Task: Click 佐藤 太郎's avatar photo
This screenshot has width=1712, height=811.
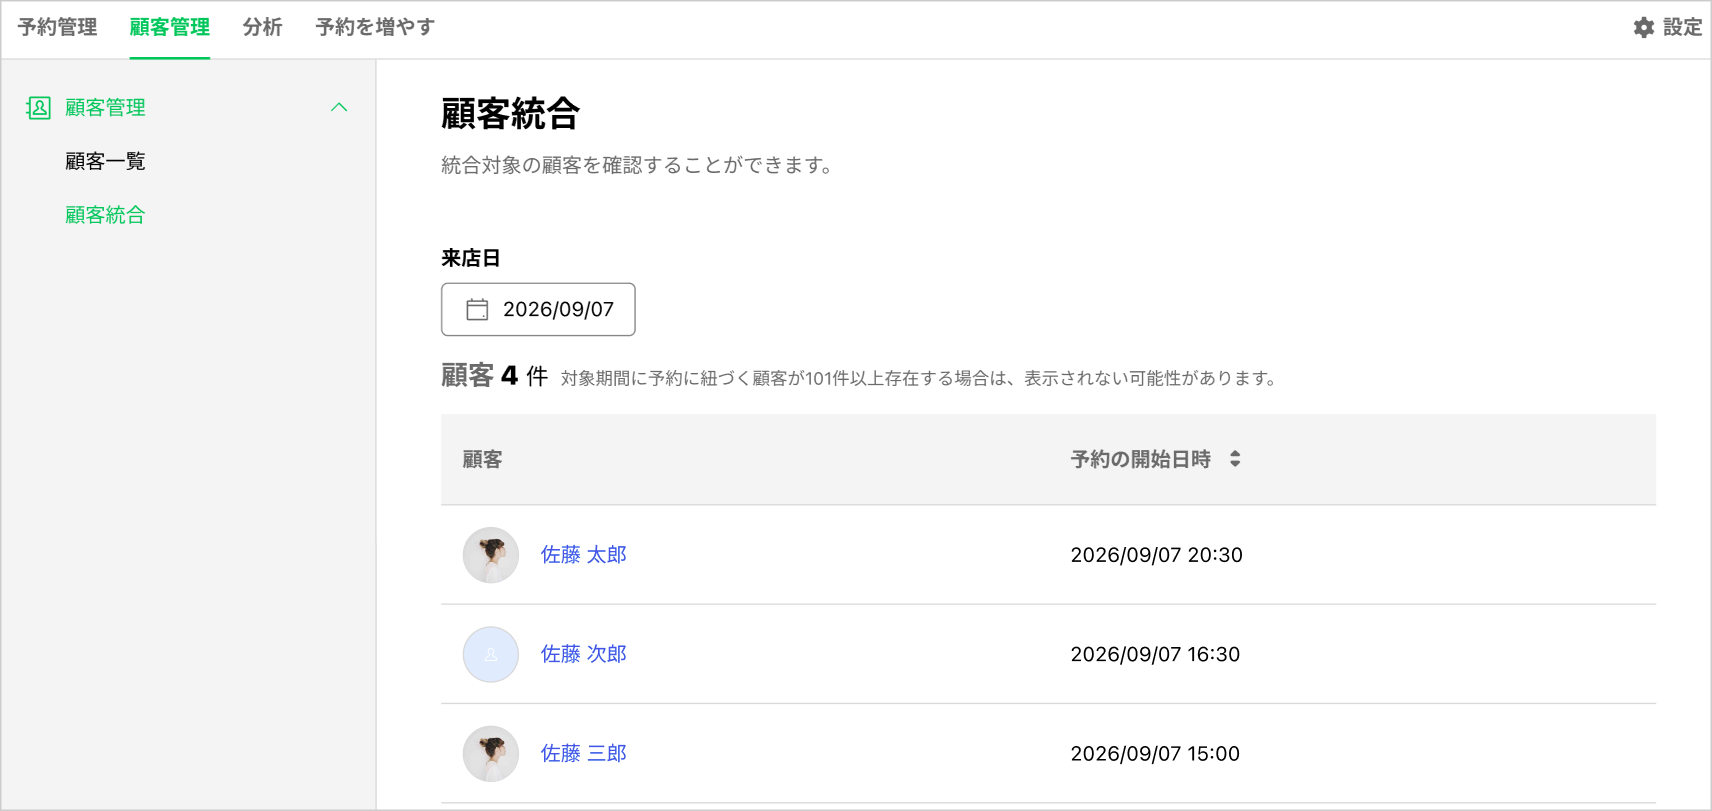Action: click(x=491, y=555)
